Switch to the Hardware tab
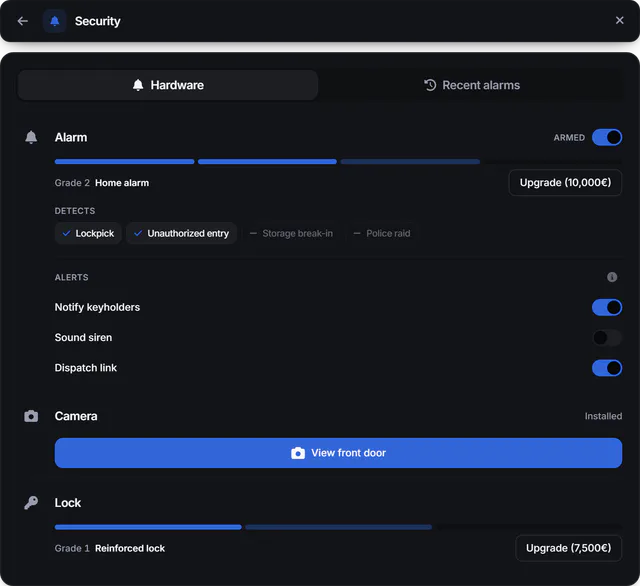The height and width of the screenshot is (586, 640). (x=168, y=85)
